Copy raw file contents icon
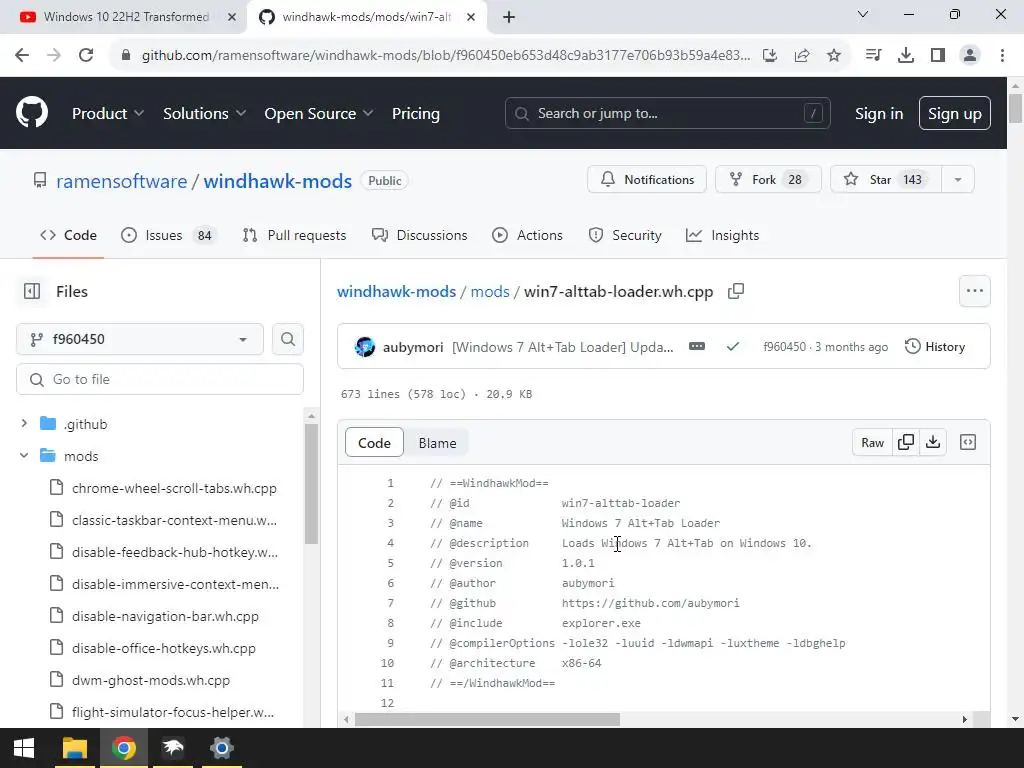 [906, 443]
